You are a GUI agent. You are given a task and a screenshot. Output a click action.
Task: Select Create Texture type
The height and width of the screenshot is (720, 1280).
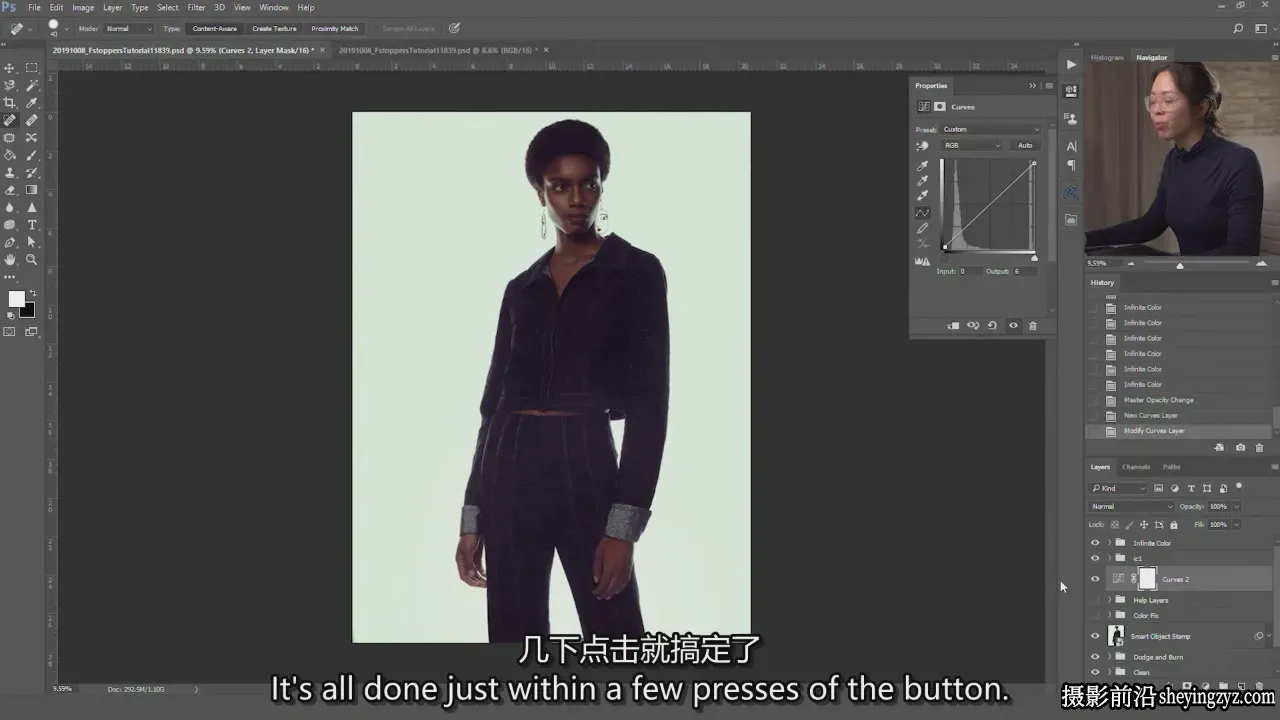pos(274,29)
